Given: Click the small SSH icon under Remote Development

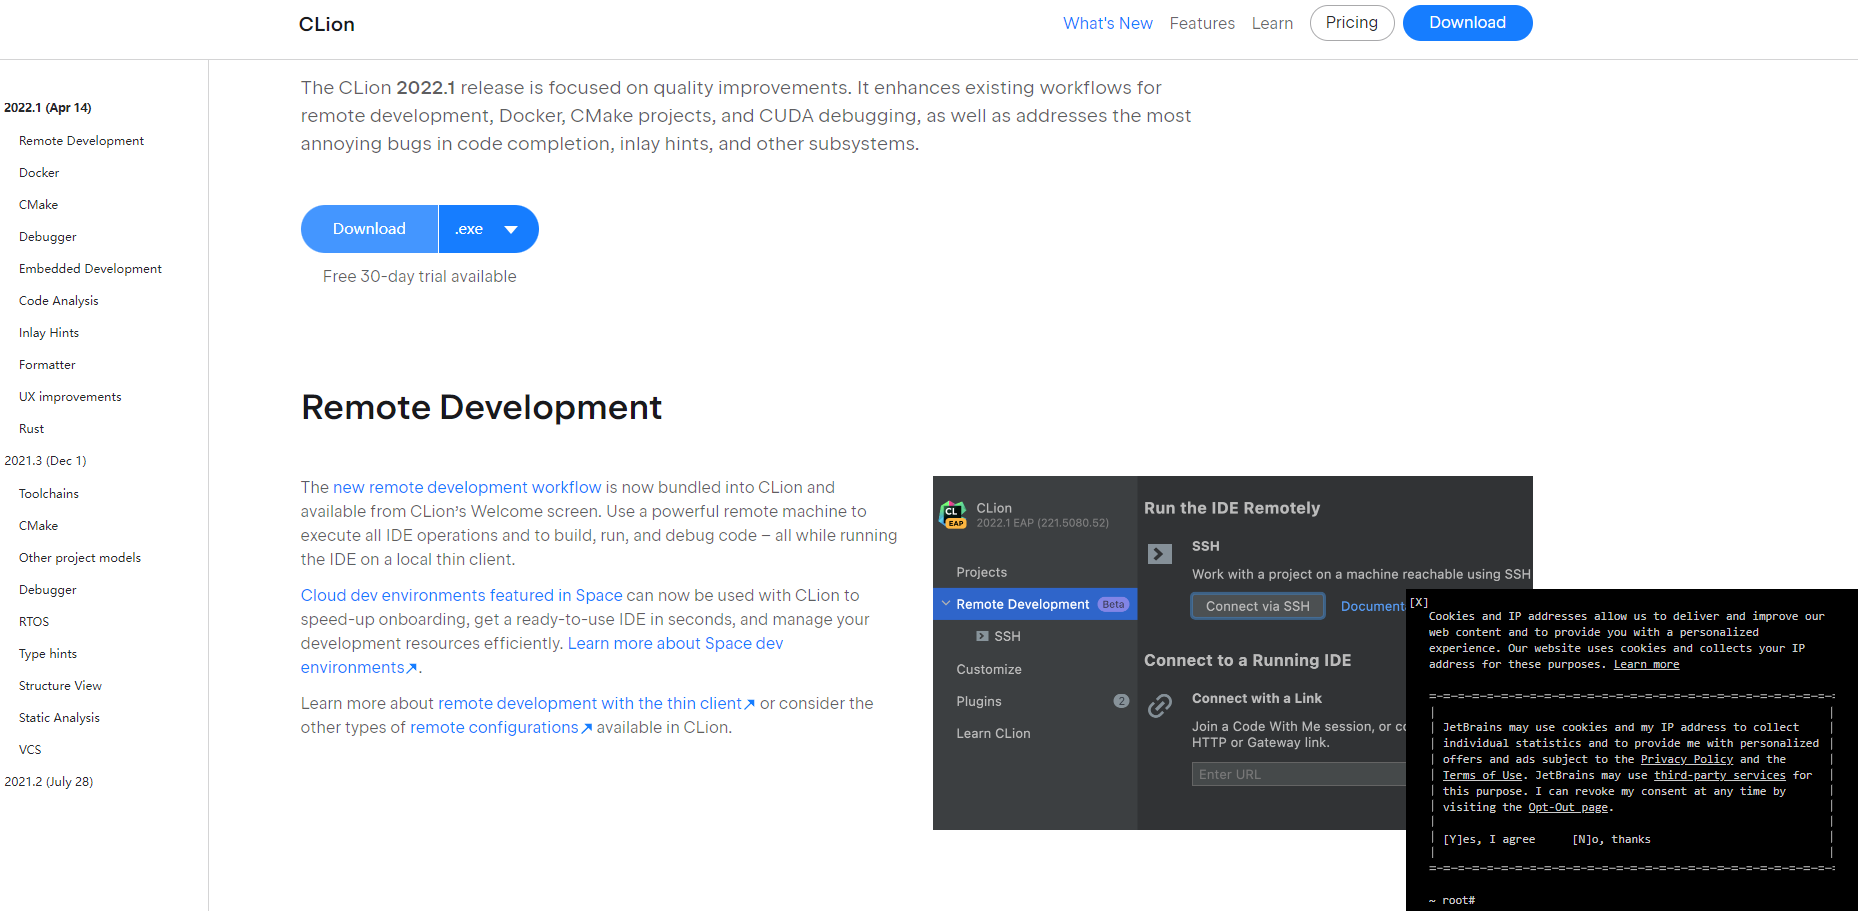Looking at the screenshot, I should [x=982, y=636].
